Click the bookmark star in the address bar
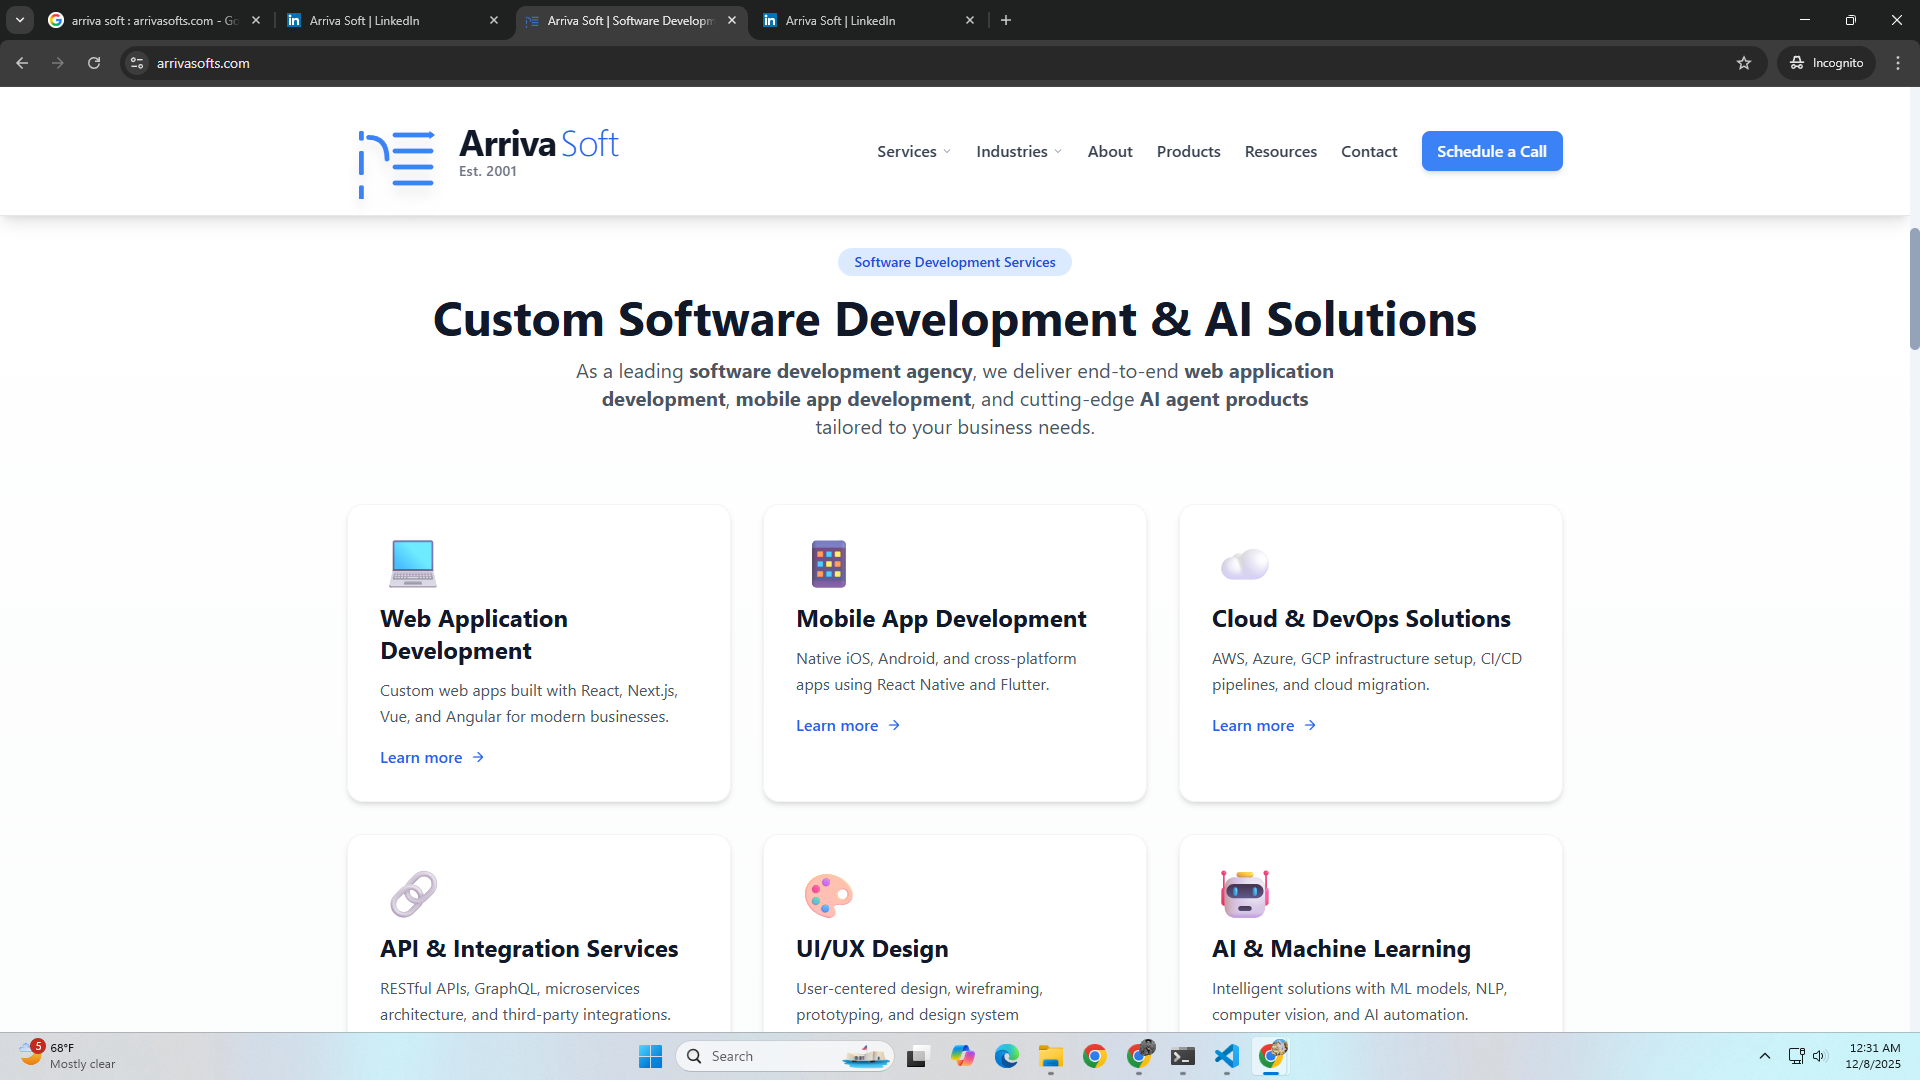Screen dimensions: 1920x1080 click(1744, 63)
